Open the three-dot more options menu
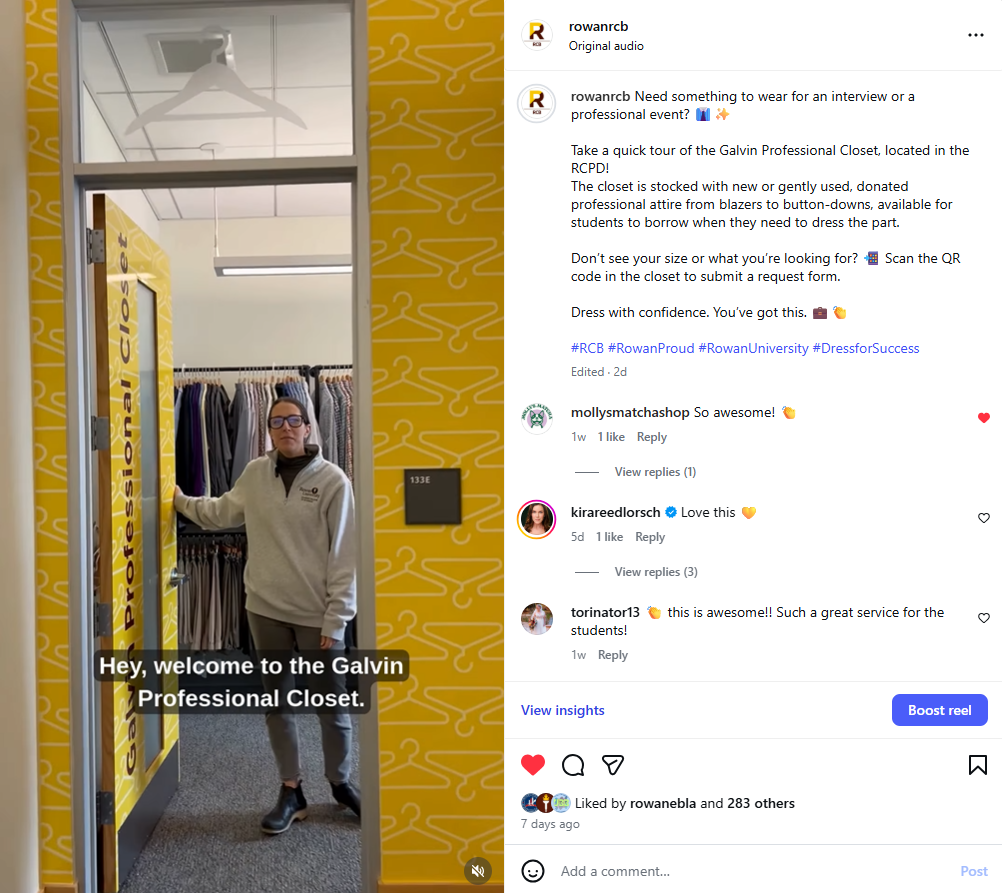This screenshot has height=893, width=1002. point(975,35)
